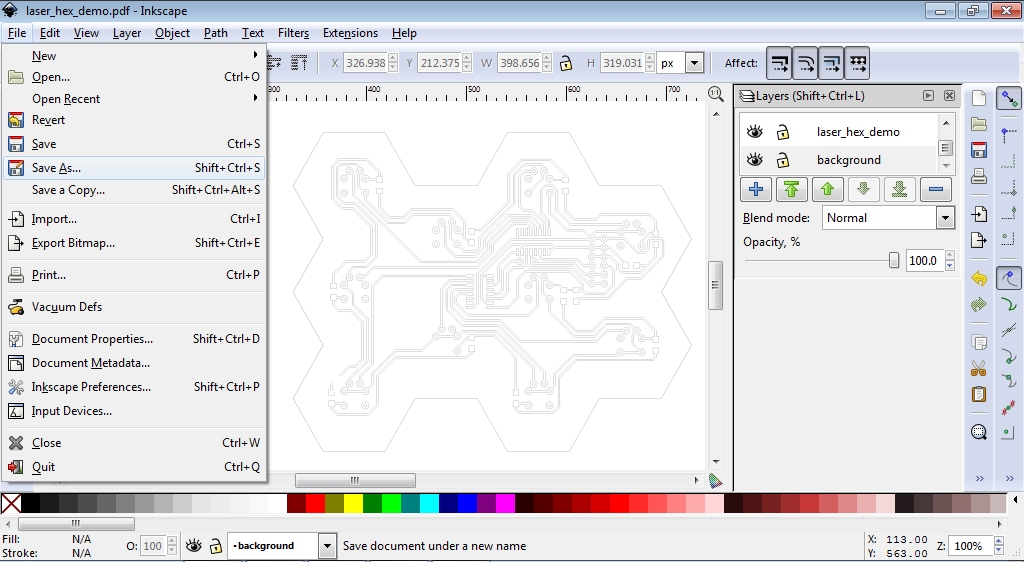1024x562 pixels.
Task: Click the Print printer icon in File menu
Action: pos(16,275)
